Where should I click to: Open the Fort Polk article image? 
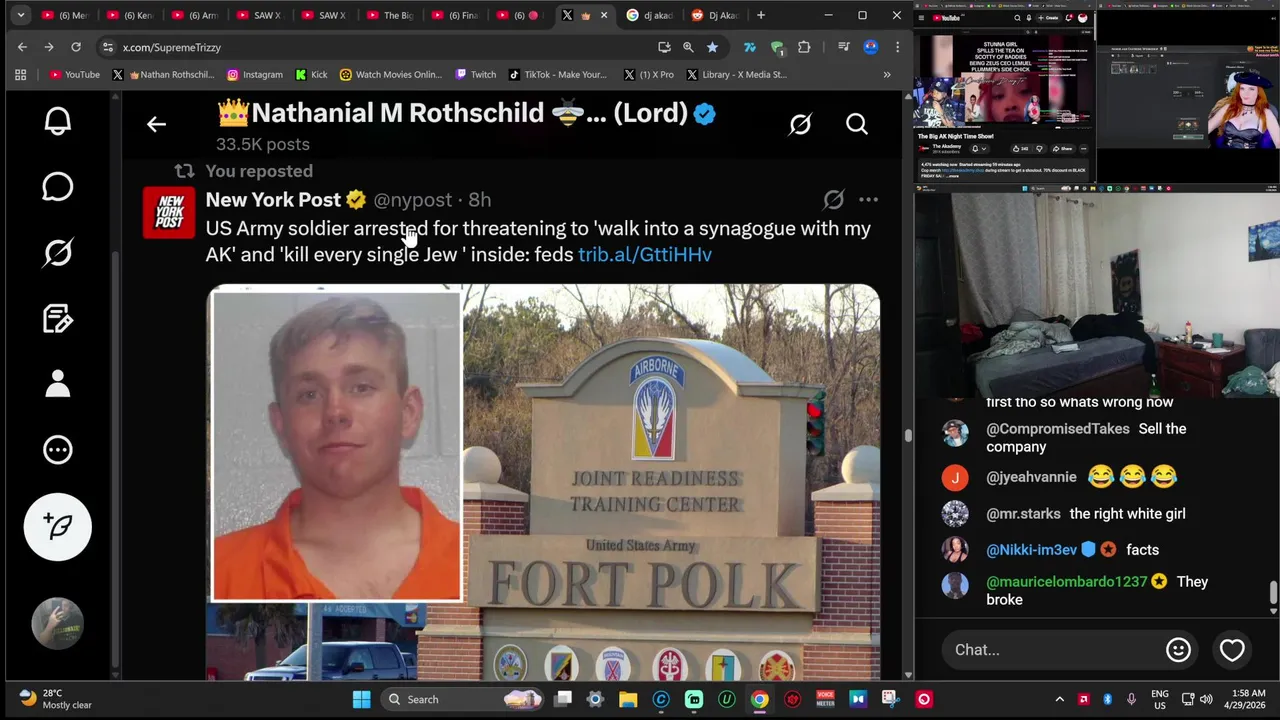coord(543,482)
